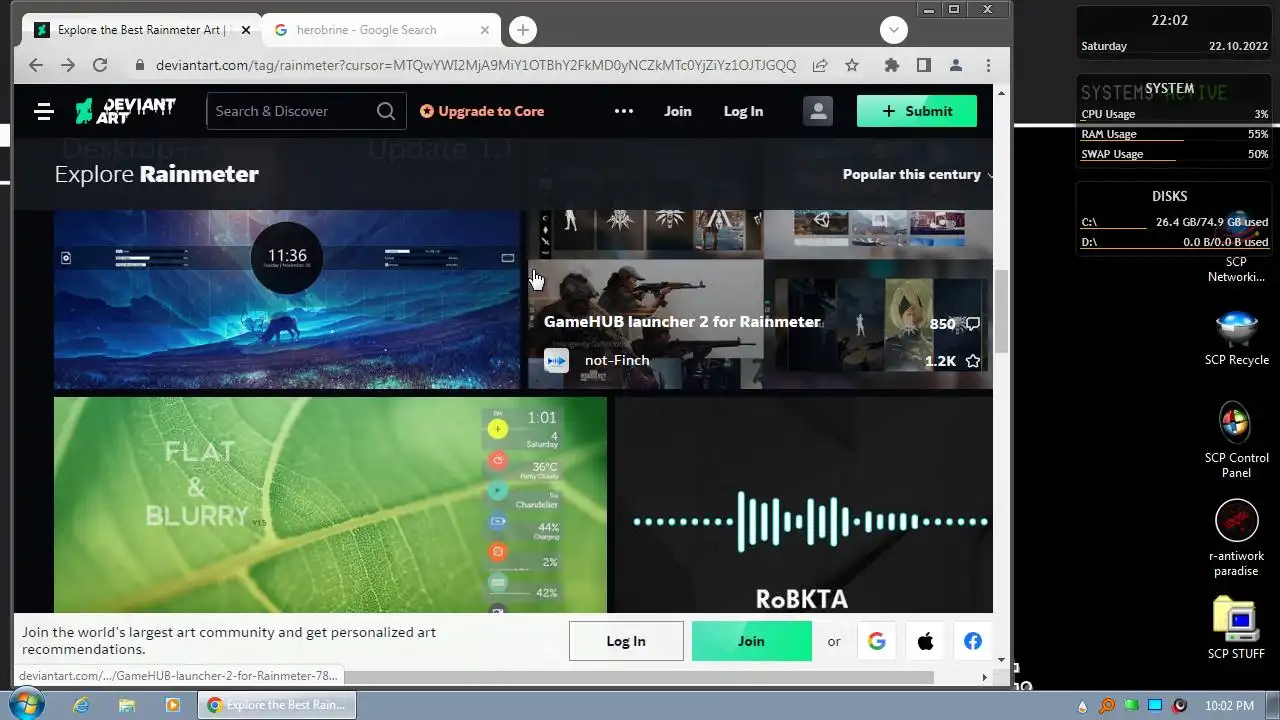Open Chrome's extensions puzzle icon
This screenshot has height=720, width=1280.
point(892,65)
